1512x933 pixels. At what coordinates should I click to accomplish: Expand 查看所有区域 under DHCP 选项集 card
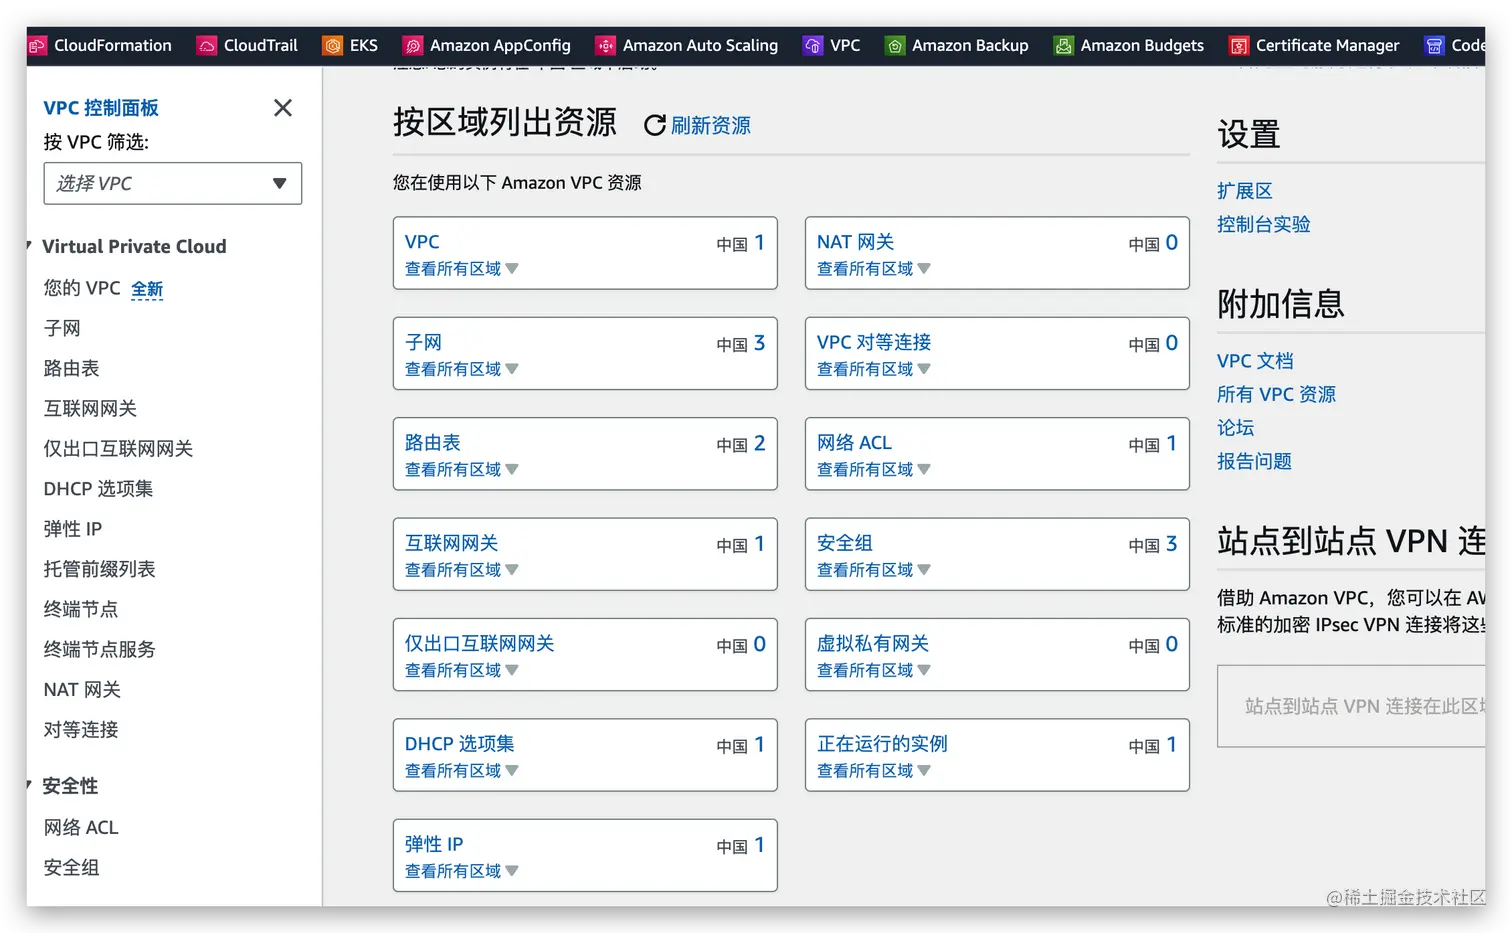461,770
